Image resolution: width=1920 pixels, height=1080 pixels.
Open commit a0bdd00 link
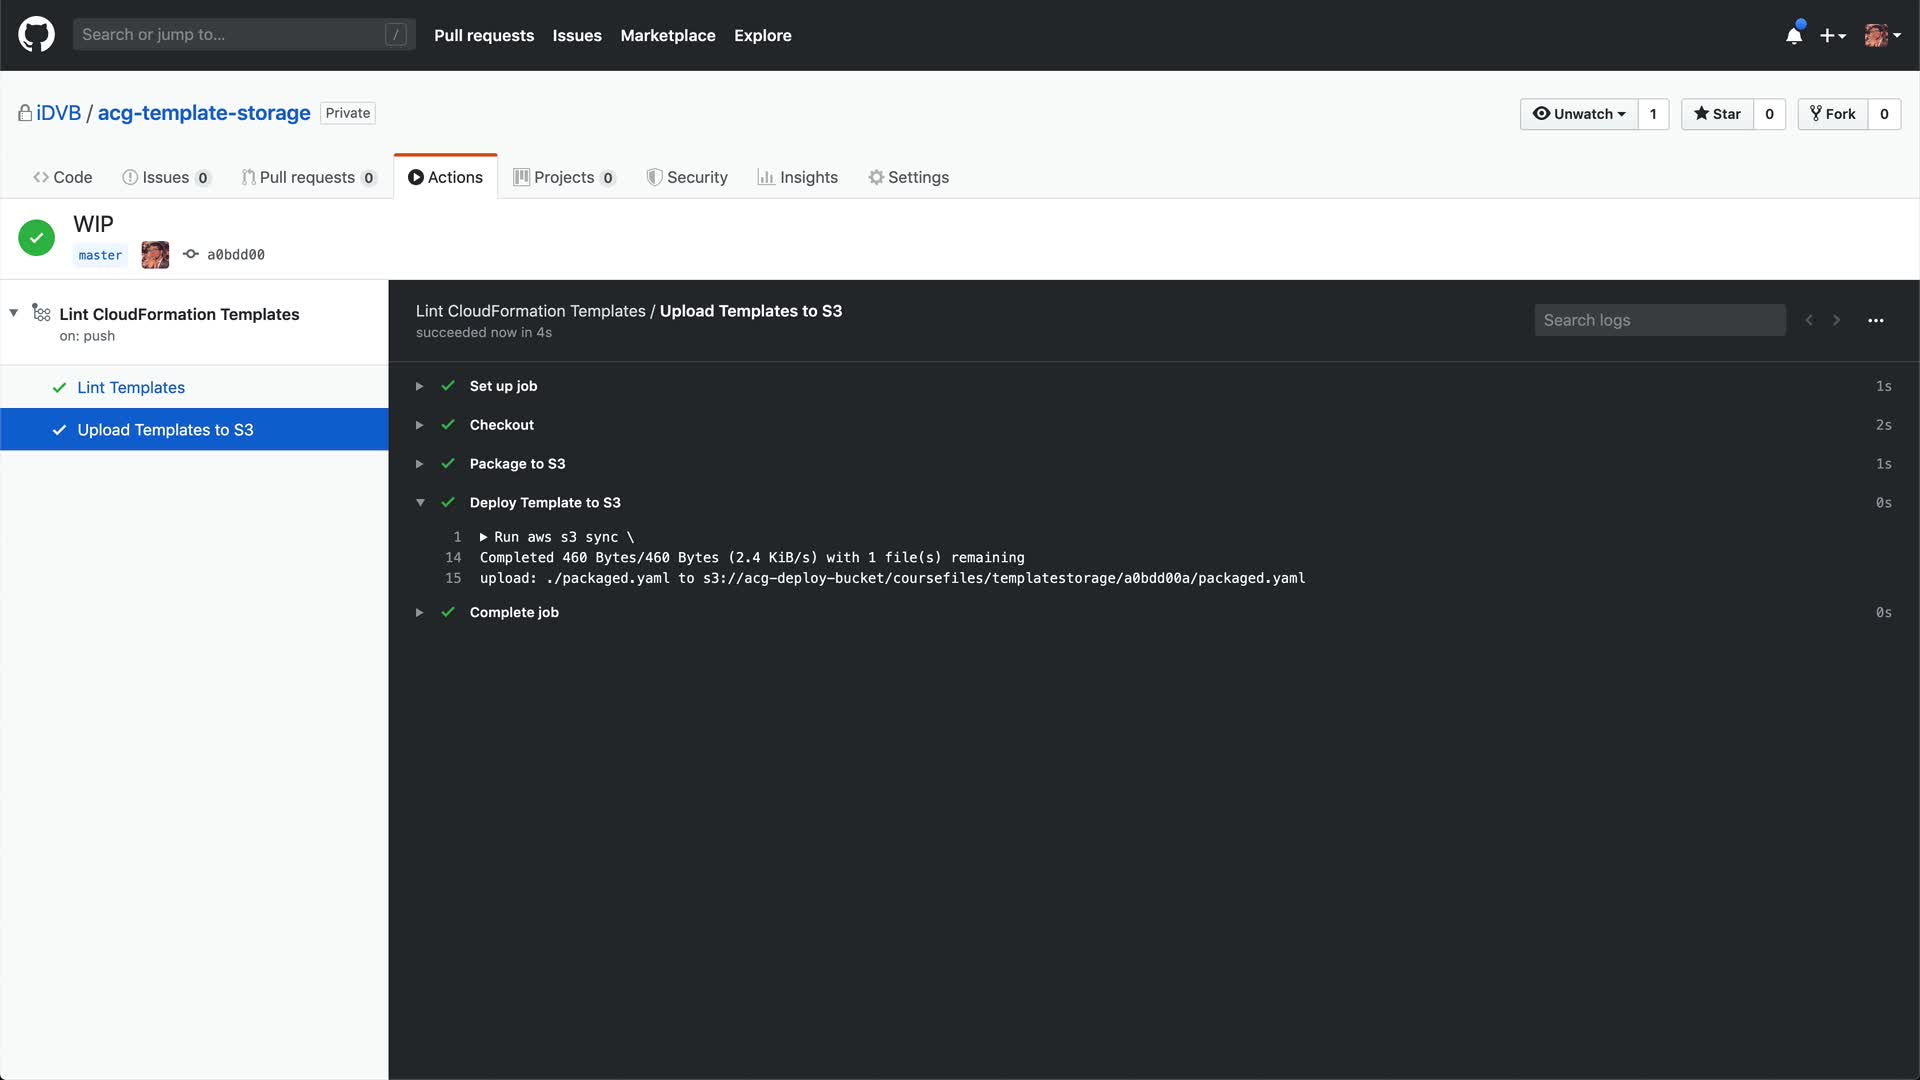point(236,255)
